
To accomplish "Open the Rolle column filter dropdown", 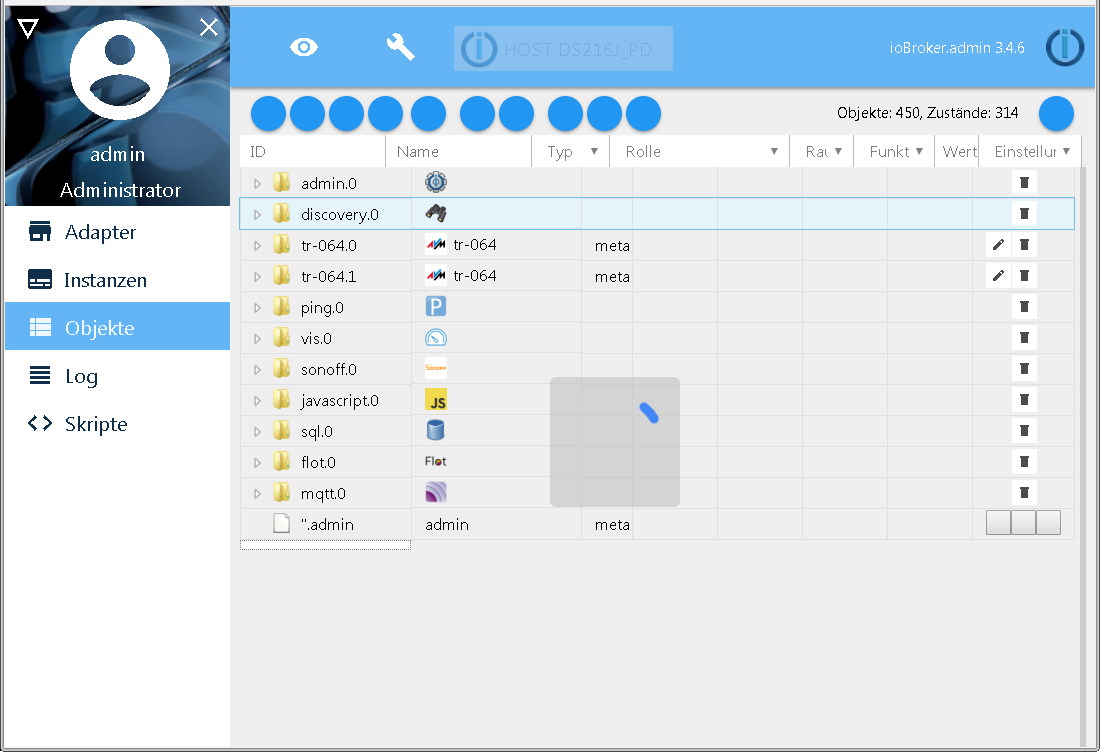I will pos(774,152).
